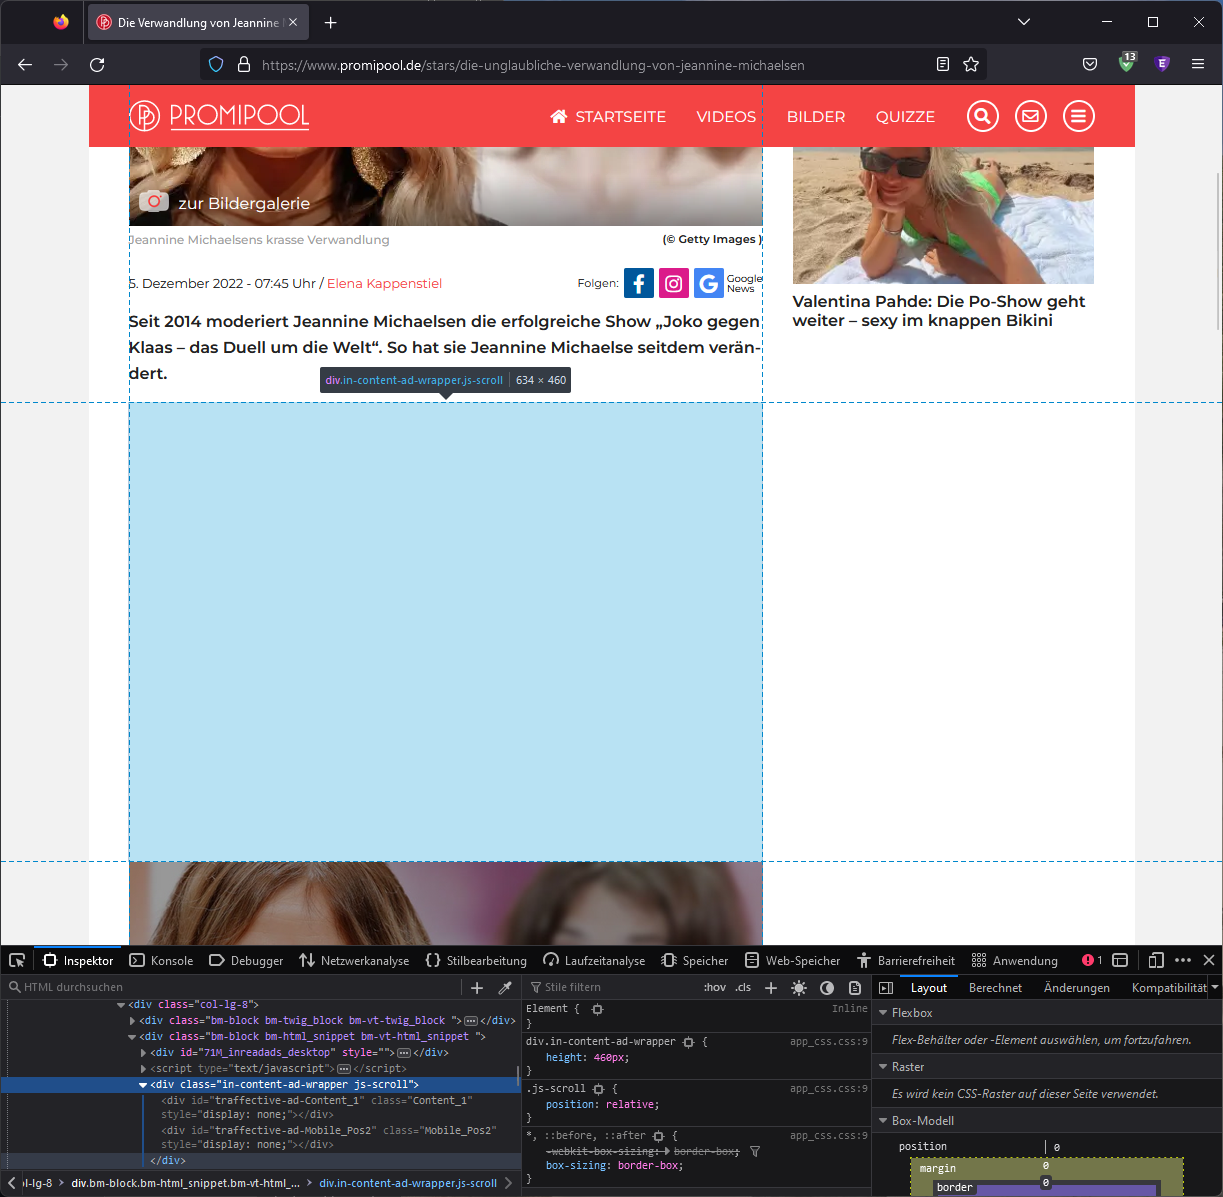Open the Promipool search magnifier icon
The width and height of the screenshot is (1223, 1197).
tap(982, 116)
